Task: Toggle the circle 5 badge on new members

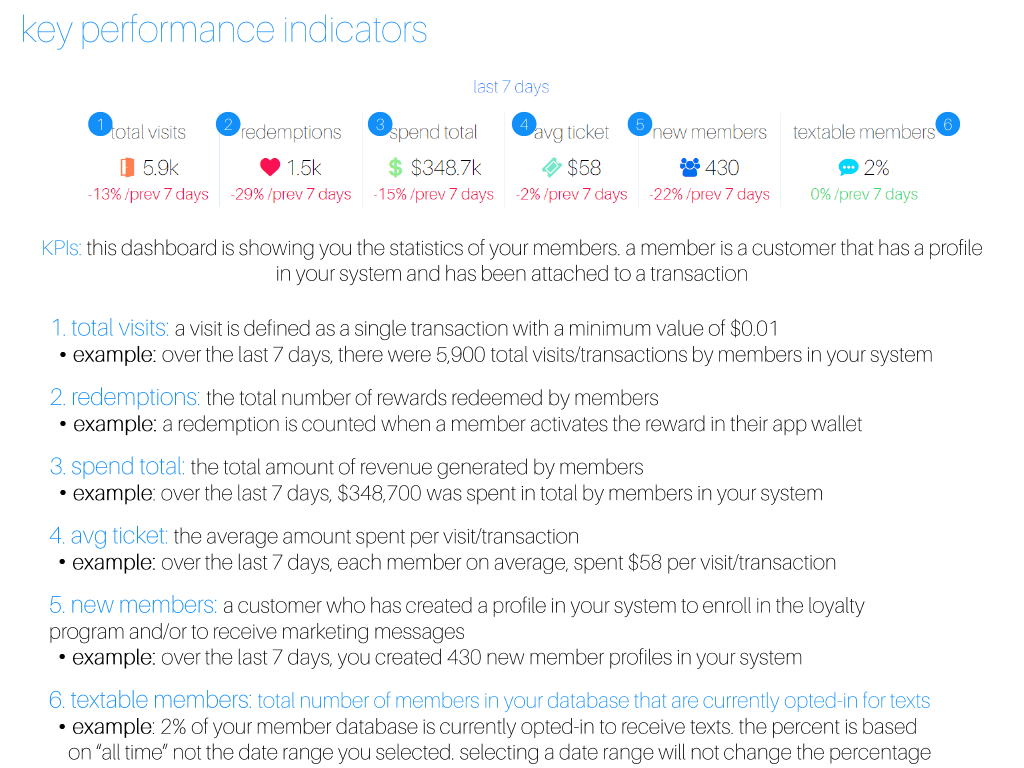Action: coord(639,124)
